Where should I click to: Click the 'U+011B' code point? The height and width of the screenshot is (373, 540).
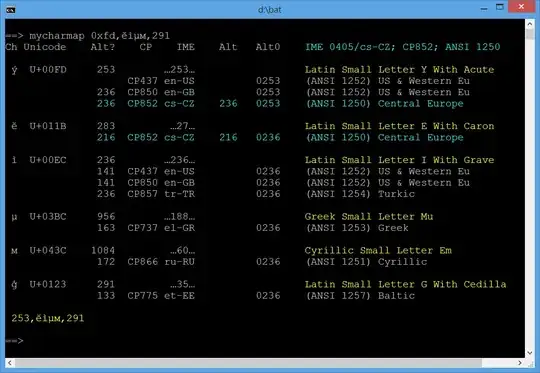click(48, 126)
